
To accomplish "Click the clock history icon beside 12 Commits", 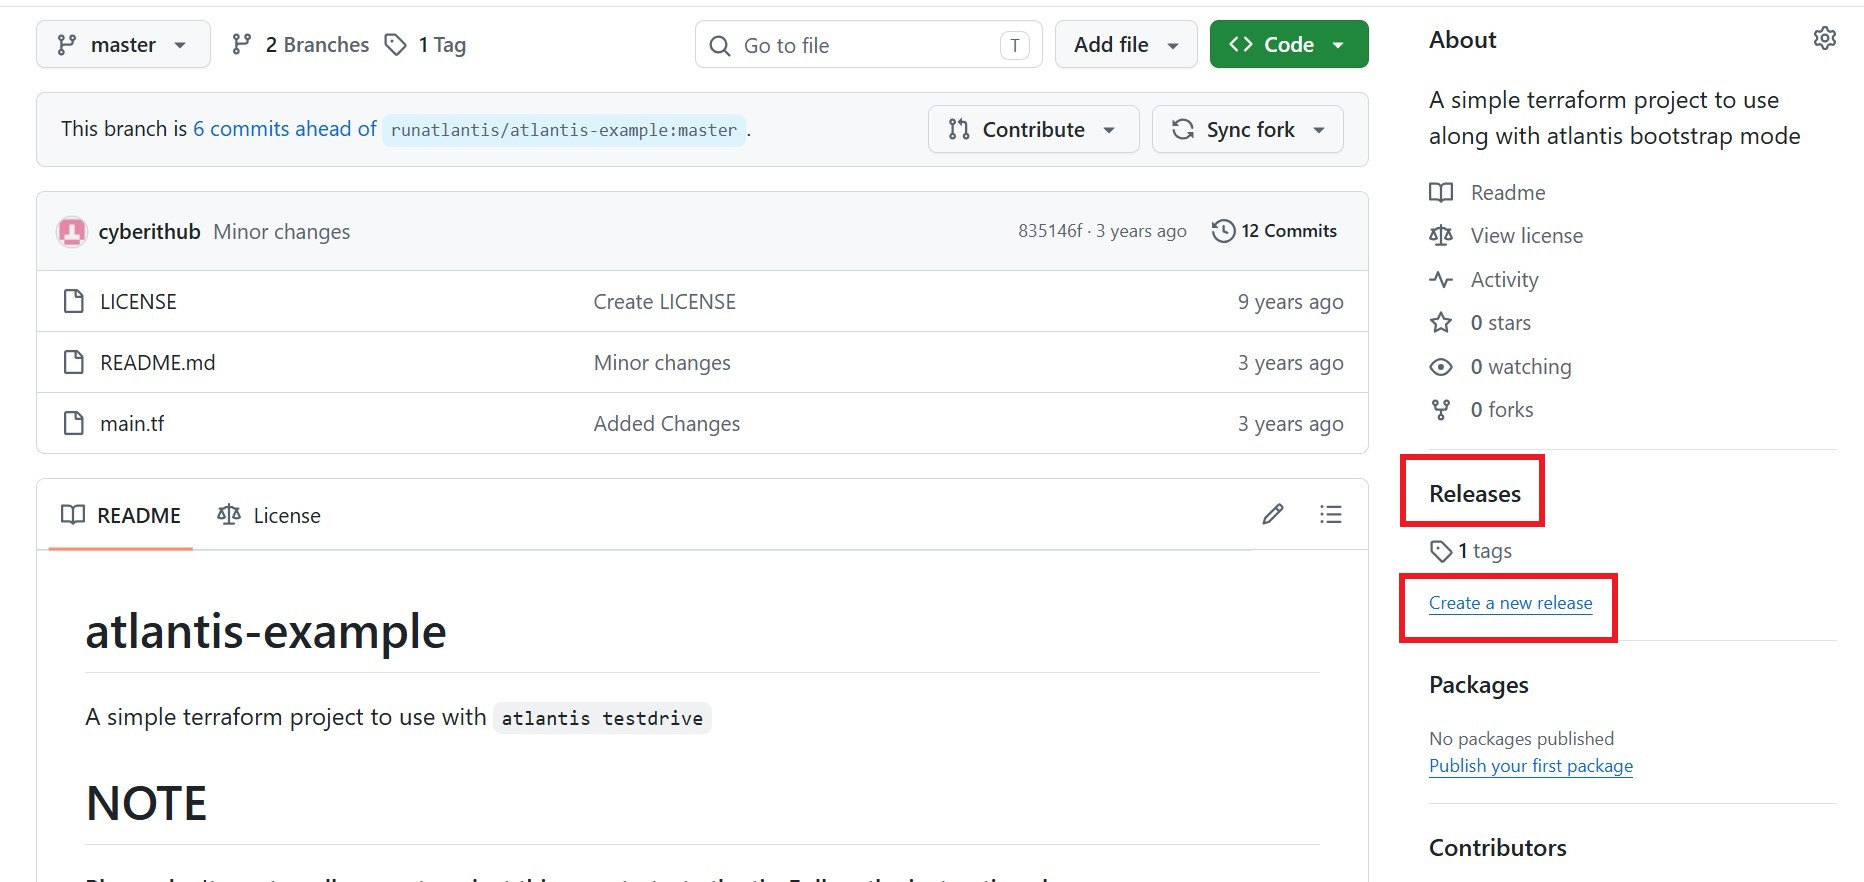I will 1223,231.
